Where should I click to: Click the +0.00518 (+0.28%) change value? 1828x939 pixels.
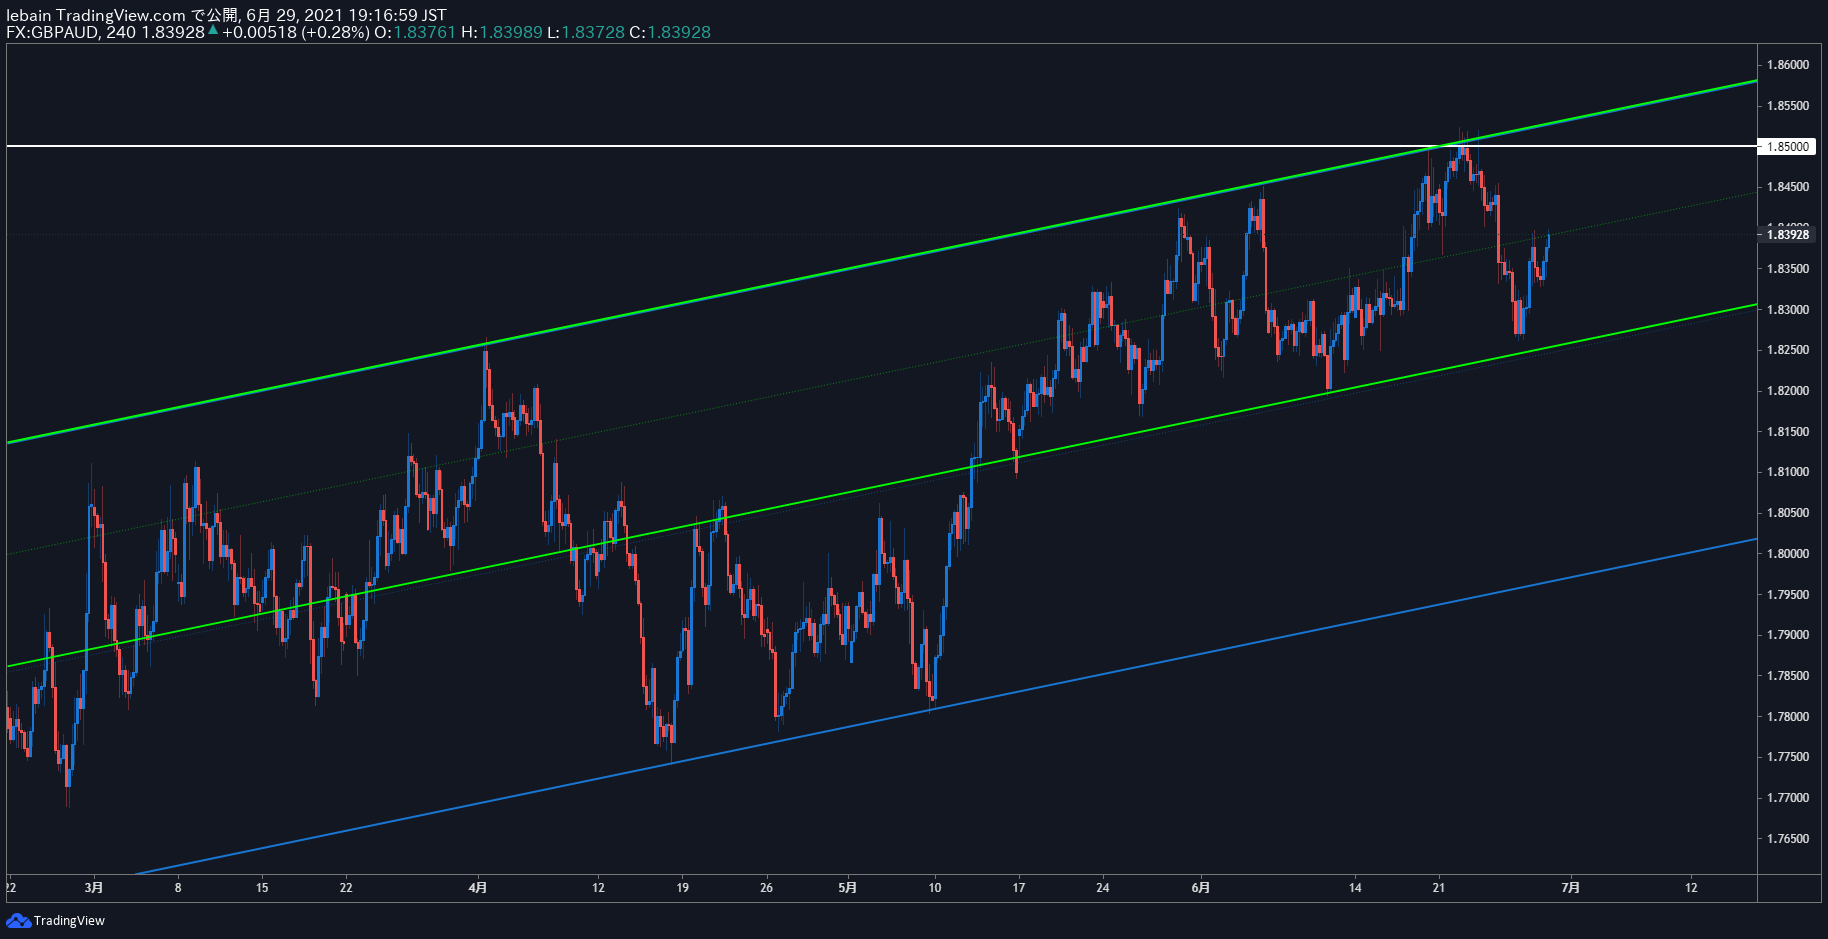point(296,32)
